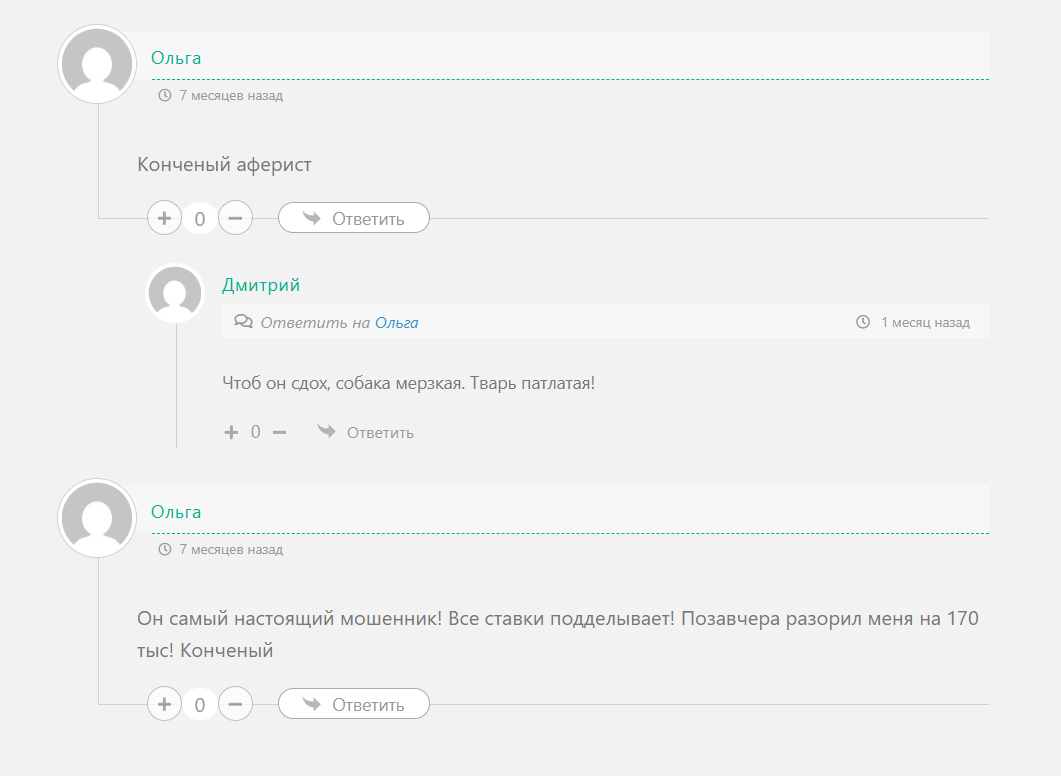Open Дмитрий's author name link
Image resolution: width=1061 pixels, height=776 pixels.
click(x=261, y=285)
